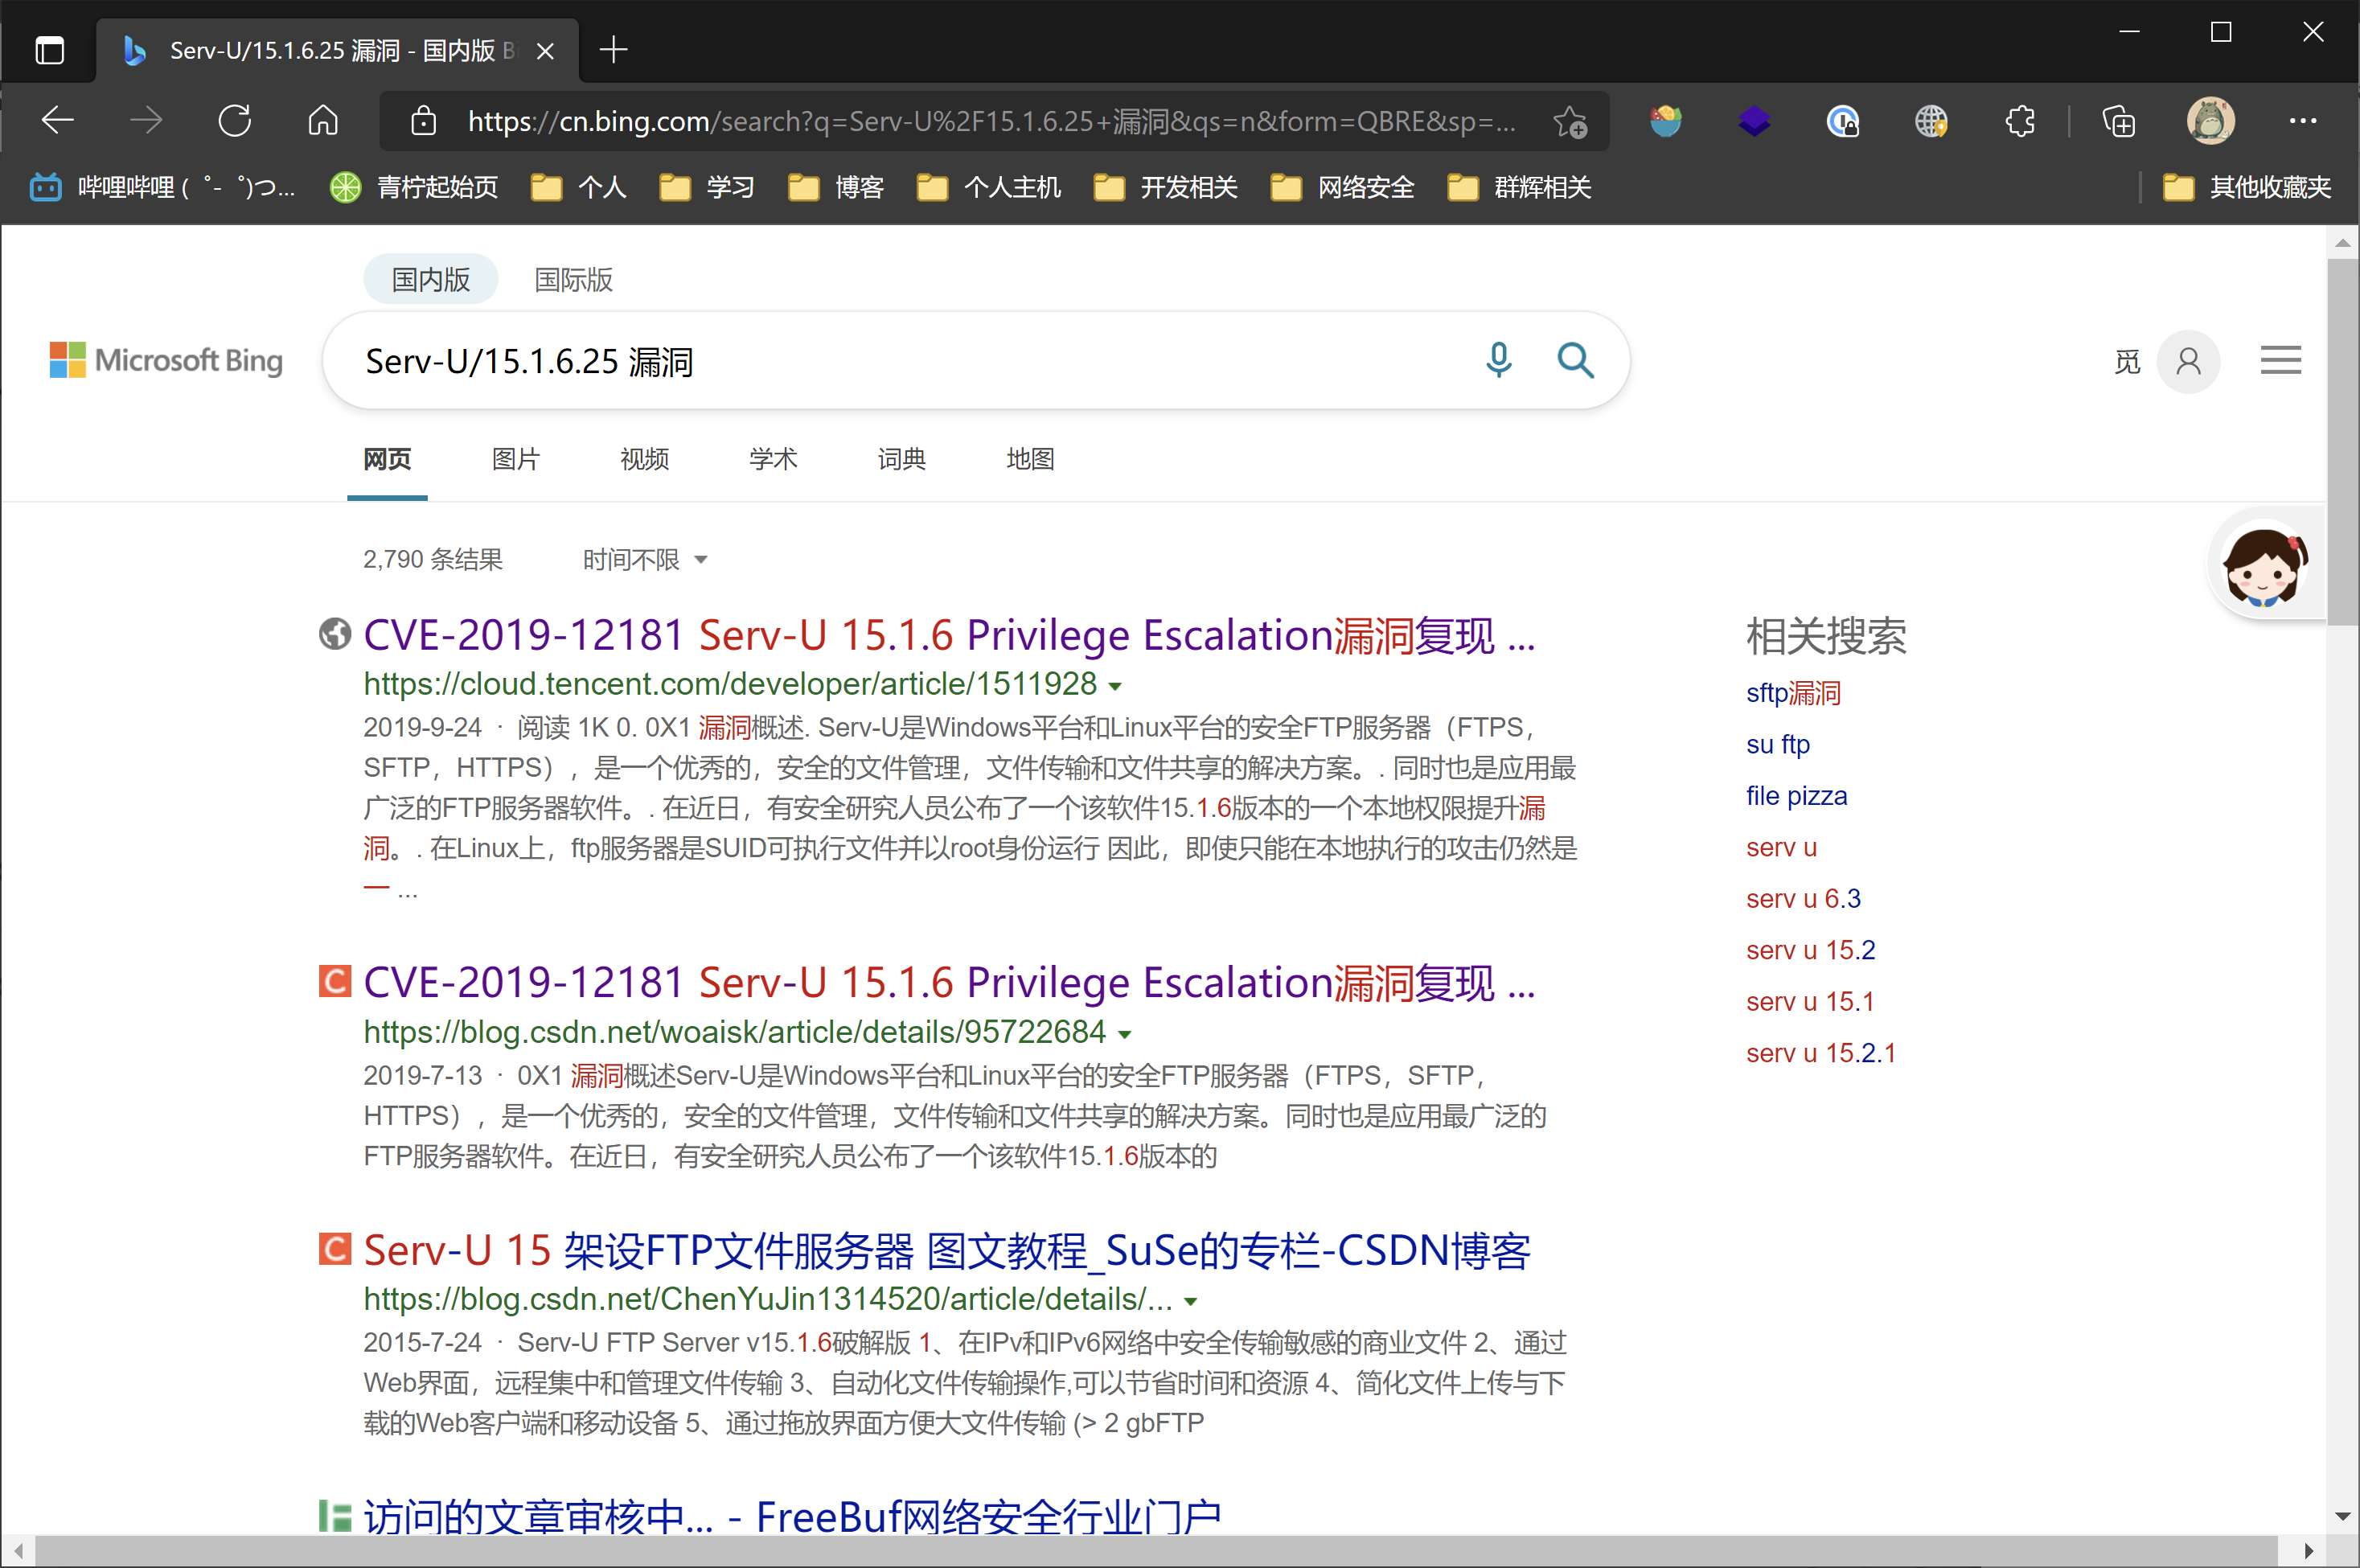The height and width of the screenshot is (1568, 2360).
Task: Click the Bing search query input box
Action: [x=900, y=361]
